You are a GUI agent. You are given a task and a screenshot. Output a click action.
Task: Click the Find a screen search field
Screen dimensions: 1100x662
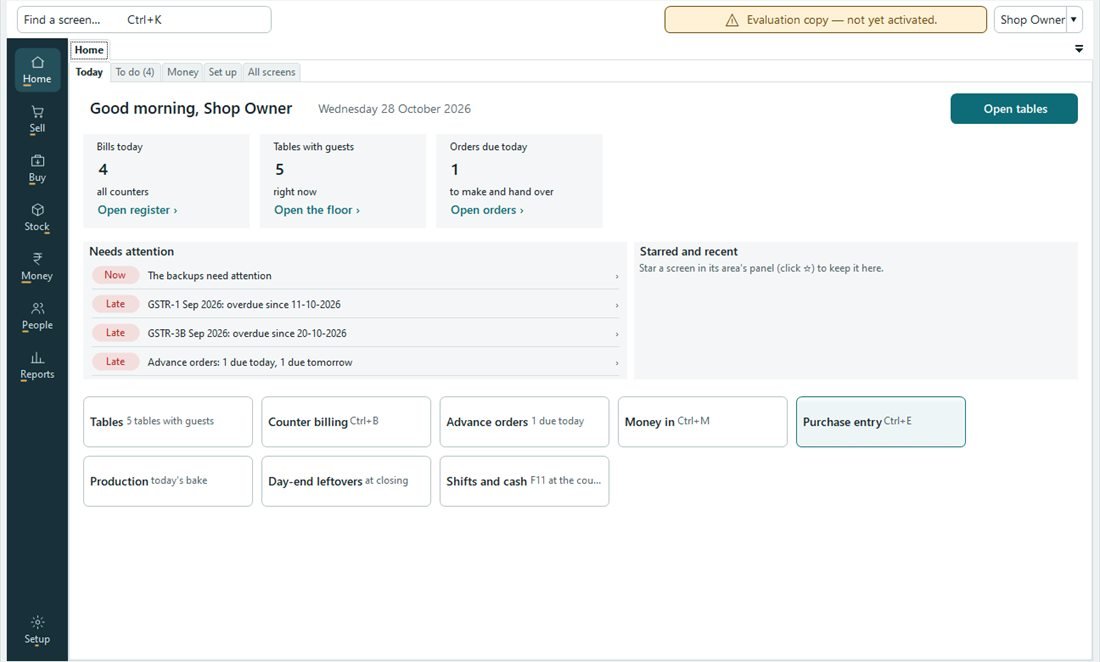click(144, 20)
